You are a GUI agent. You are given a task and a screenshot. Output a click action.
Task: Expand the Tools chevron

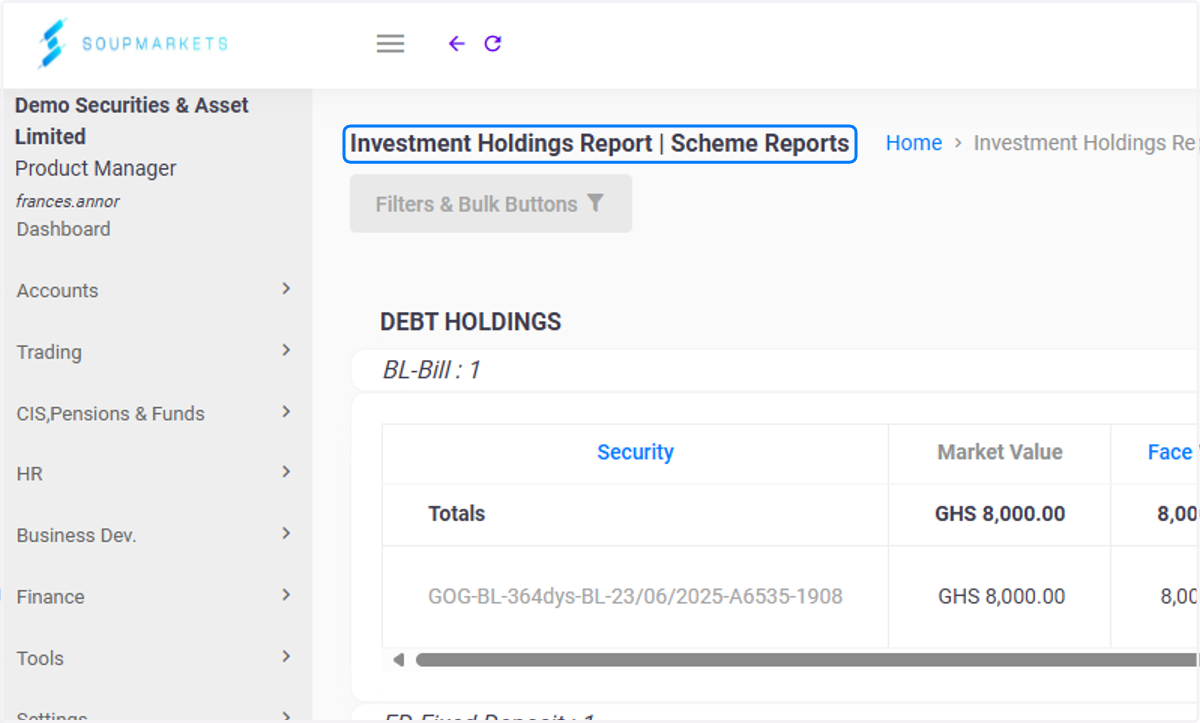pyautogui.click(x=286, y=657)
